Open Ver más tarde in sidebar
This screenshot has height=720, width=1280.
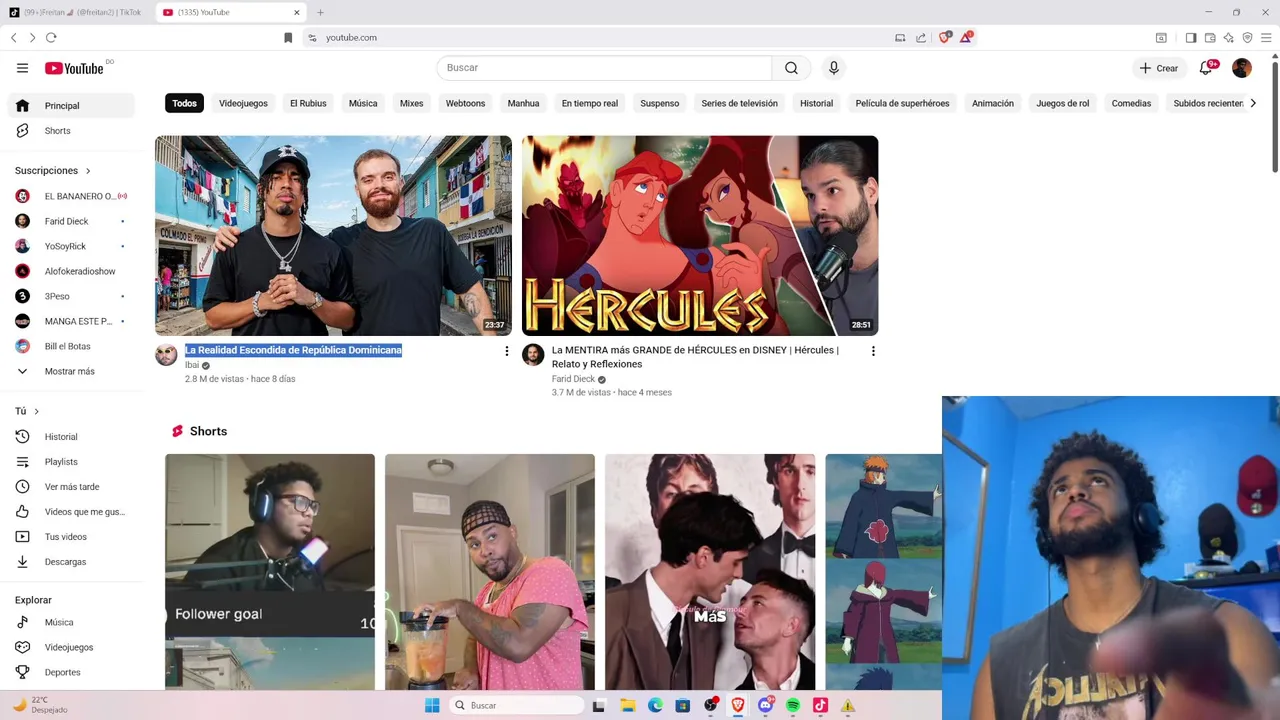pyautogui.click(x=70, y=487)
